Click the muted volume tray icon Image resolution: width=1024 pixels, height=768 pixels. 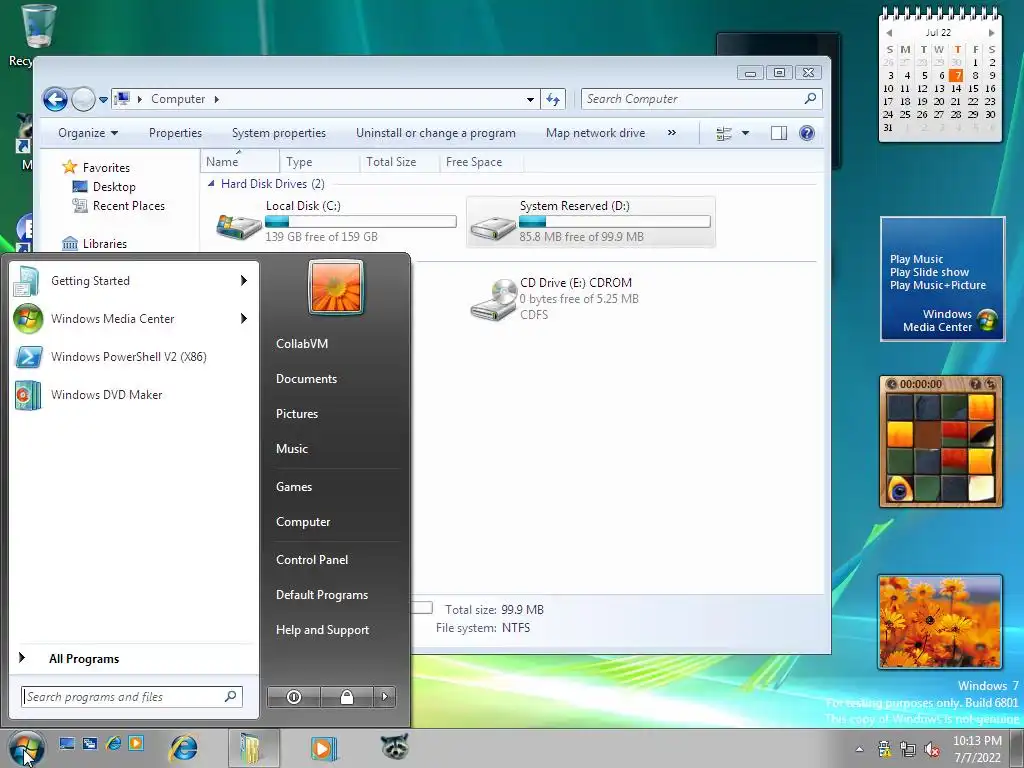pyautogui.click(x=932, y=749)
